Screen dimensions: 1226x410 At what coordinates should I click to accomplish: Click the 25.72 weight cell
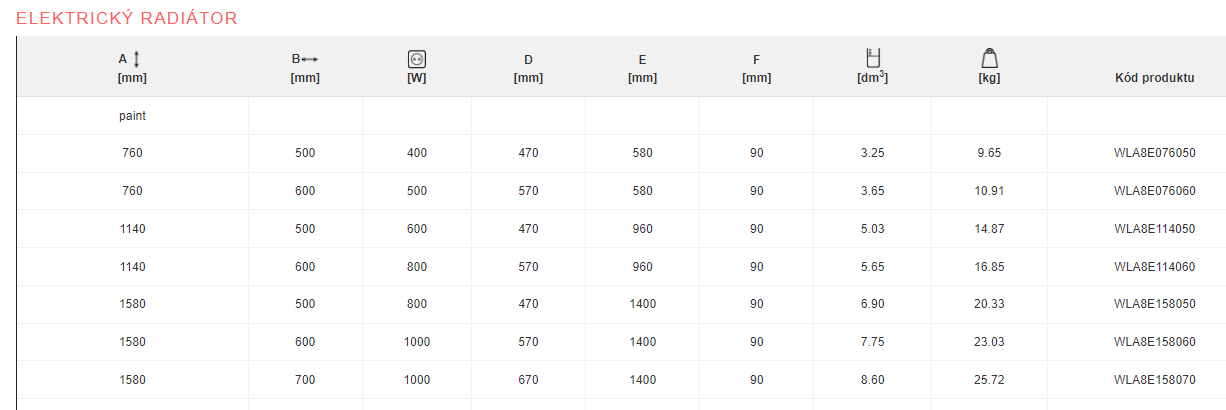988,380
